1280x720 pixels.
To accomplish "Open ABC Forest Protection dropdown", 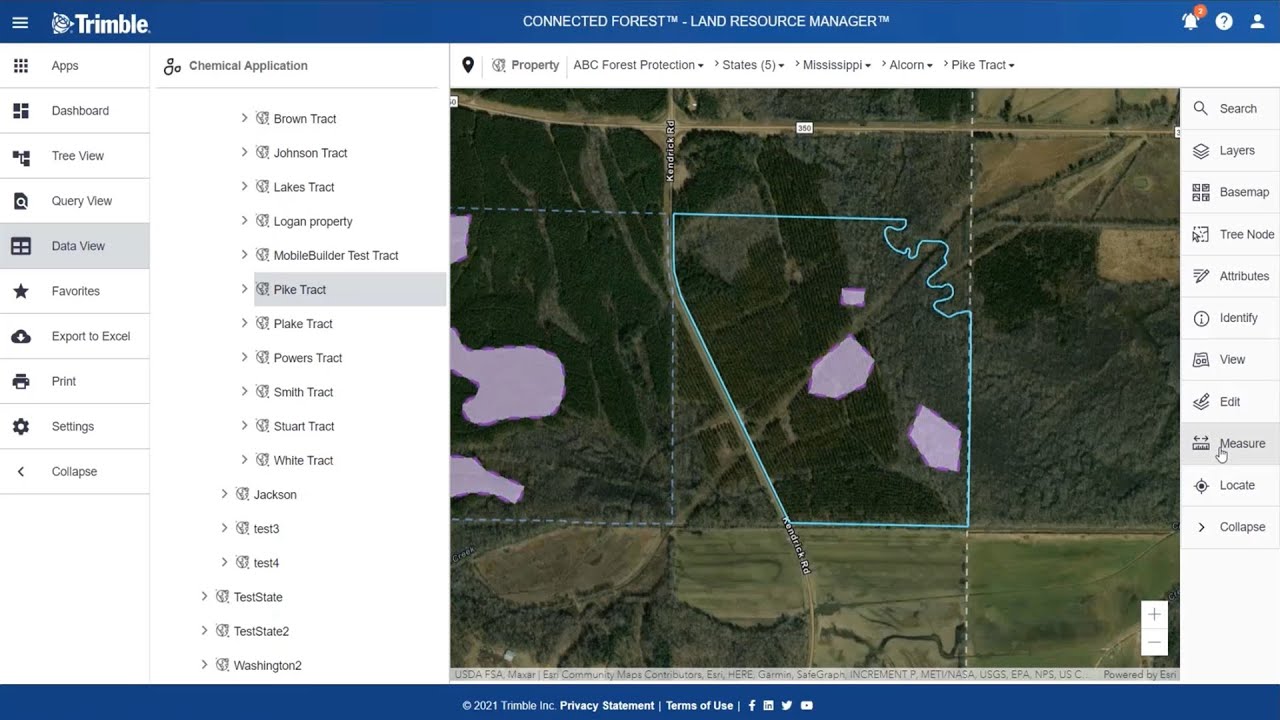I will click(638, 65).
